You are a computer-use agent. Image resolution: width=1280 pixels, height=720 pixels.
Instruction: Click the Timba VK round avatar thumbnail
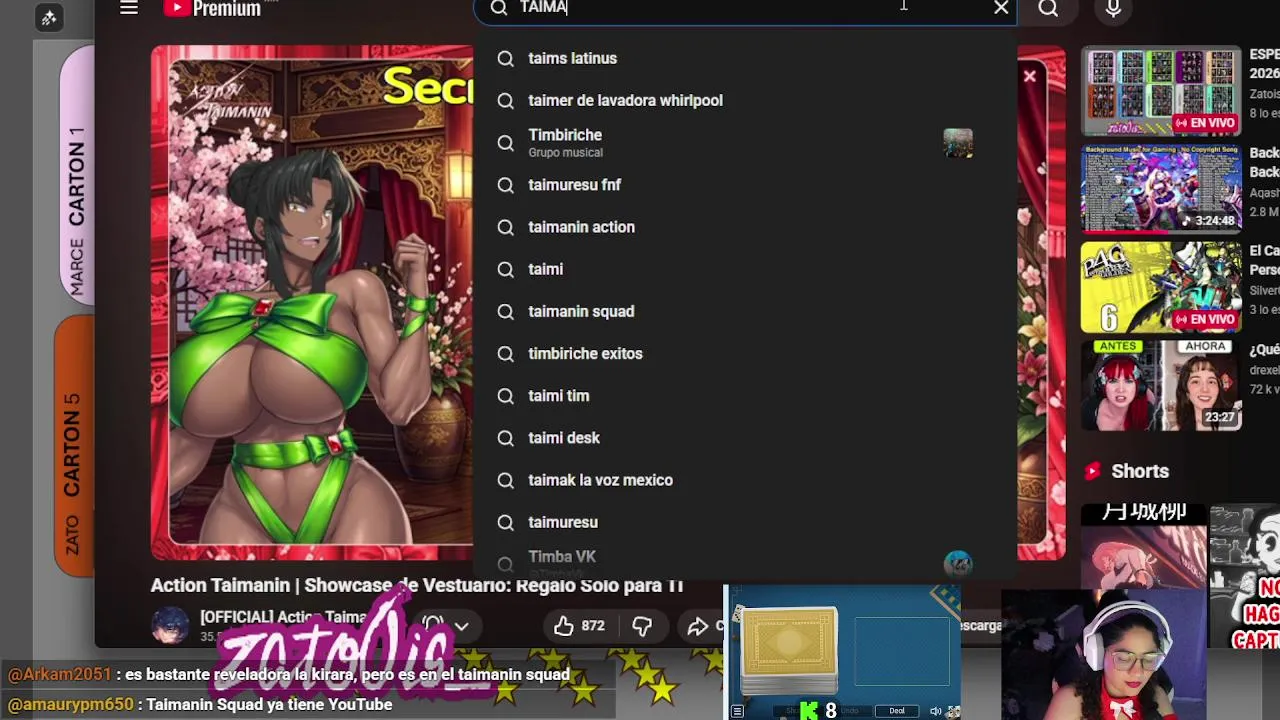click(958, 564)
